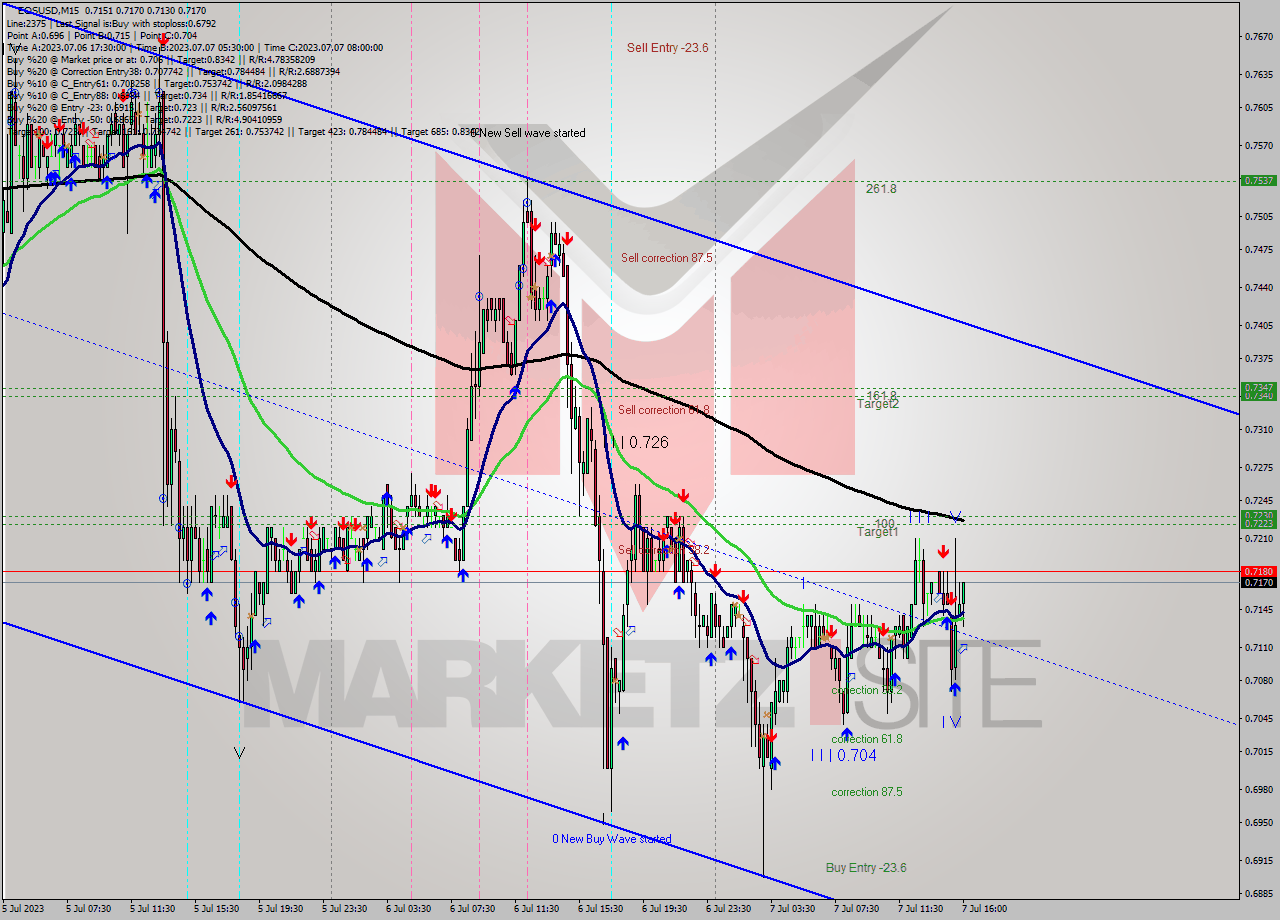
Task: Select the '261.8' fibonacci level label
Action: coord(881,188)
